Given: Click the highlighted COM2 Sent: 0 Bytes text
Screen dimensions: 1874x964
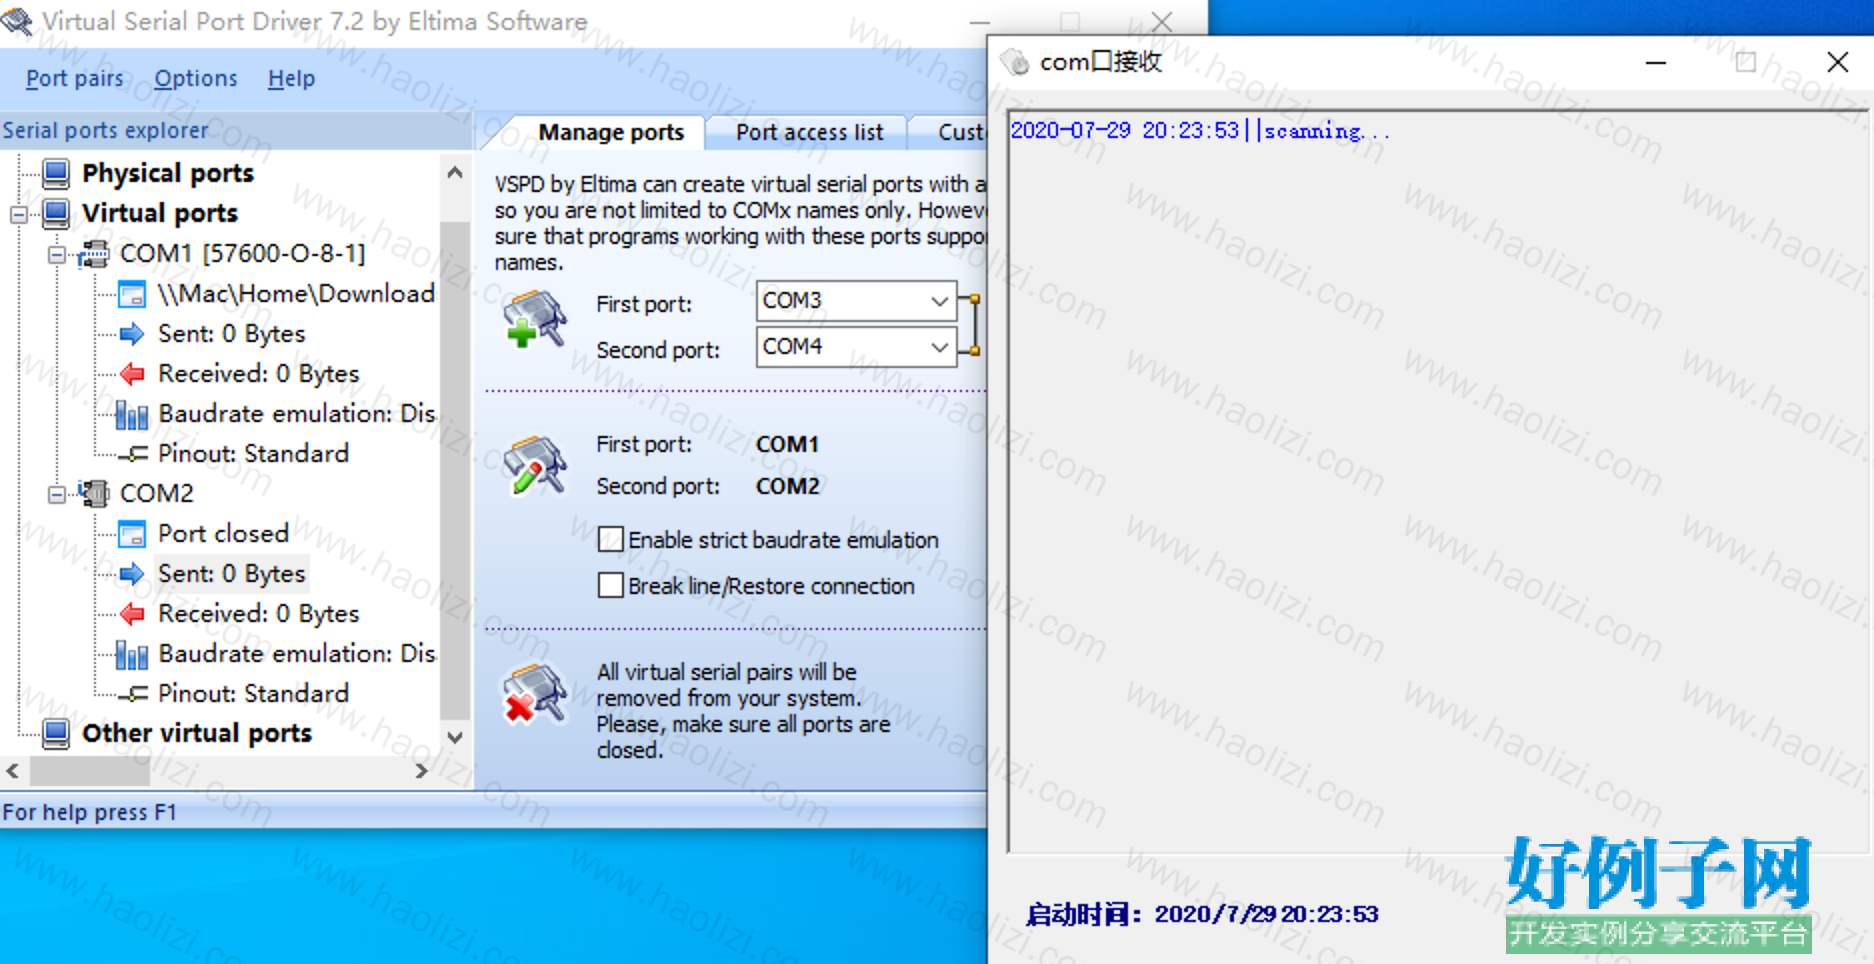Looking at the screenshot, I should point(232,574).
